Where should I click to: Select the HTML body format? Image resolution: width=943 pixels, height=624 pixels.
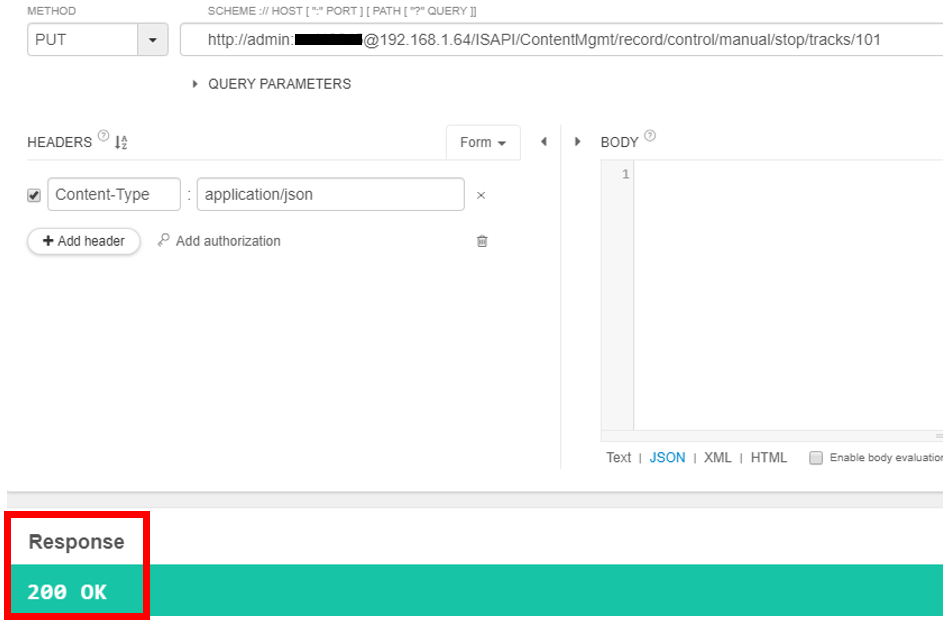click(768, 458)
